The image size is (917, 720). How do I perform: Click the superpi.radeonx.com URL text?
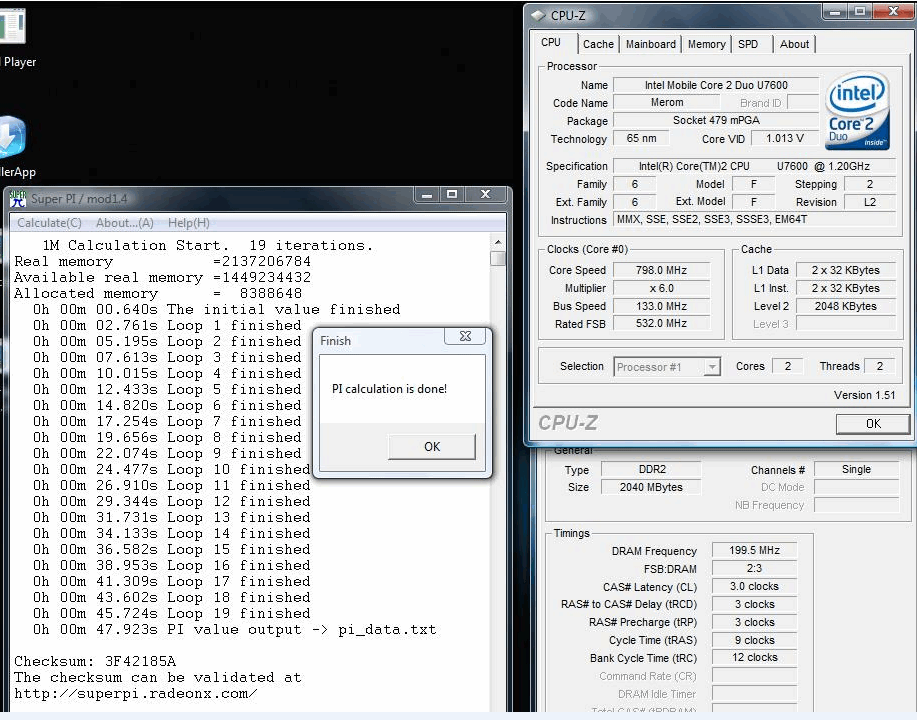[x=136, y=694]
